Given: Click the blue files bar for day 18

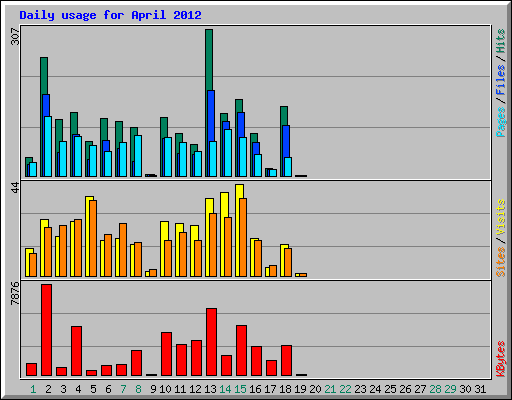Looking at the screenshot, I should tap(286, 142).
